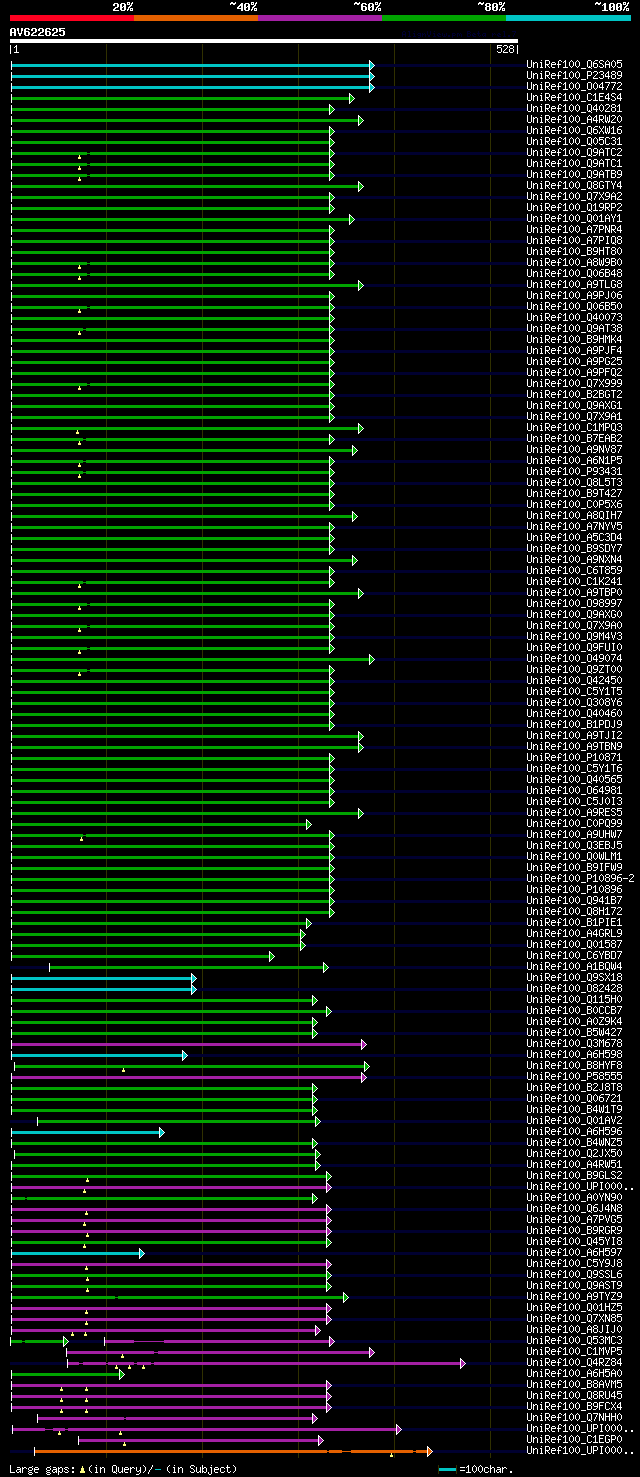Select the UniRef100_A8QIH7 label

[x=574, y=516]
